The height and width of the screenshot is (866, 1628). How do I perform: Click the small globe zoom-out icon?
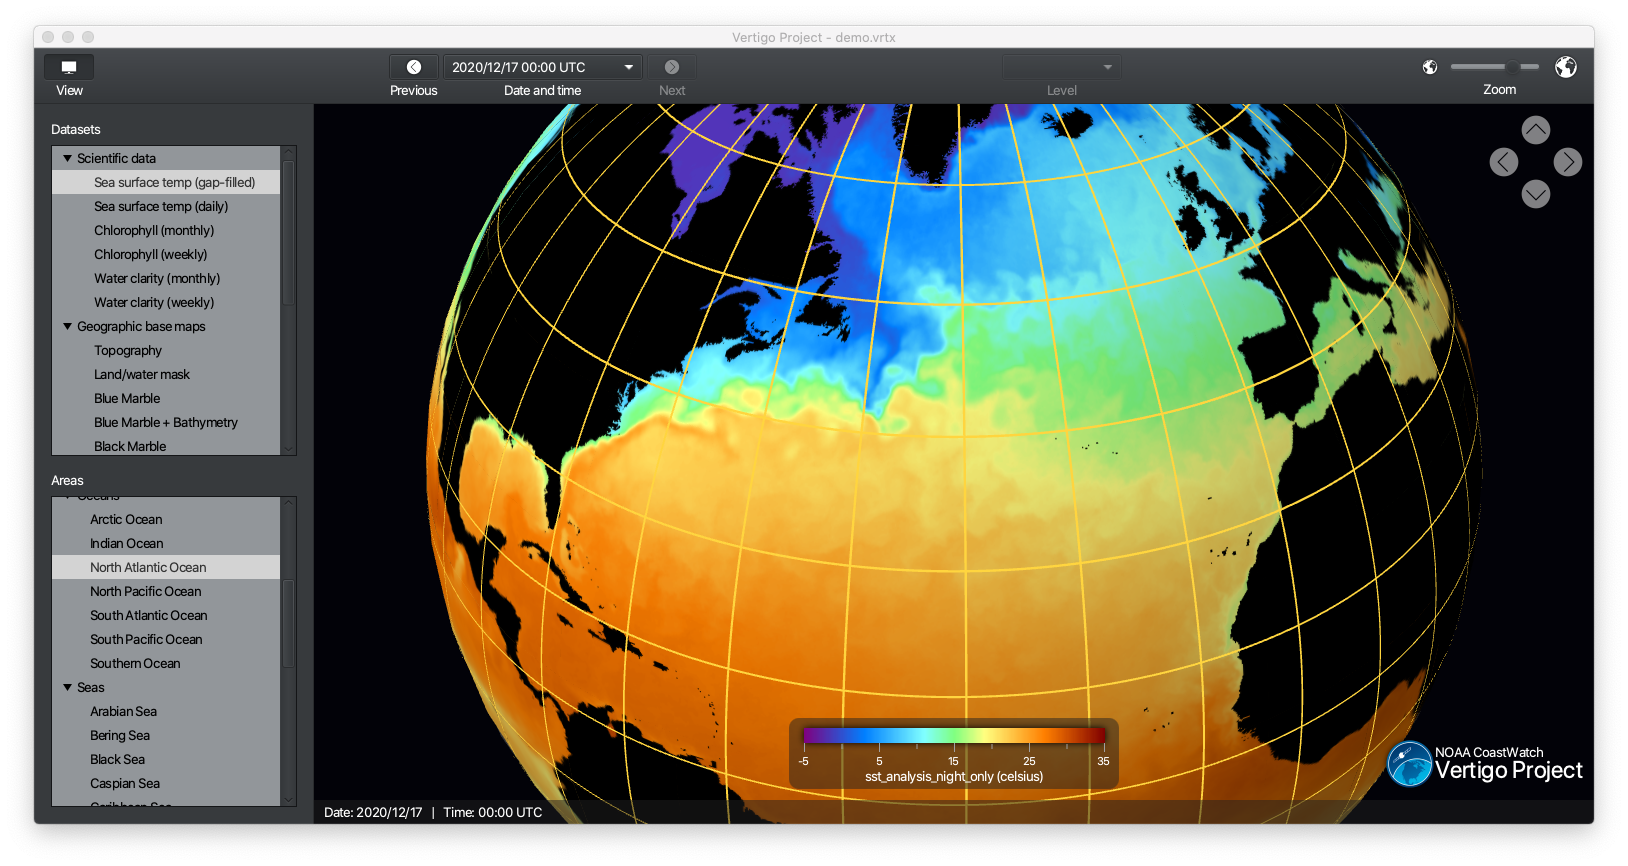(1430, 67)
